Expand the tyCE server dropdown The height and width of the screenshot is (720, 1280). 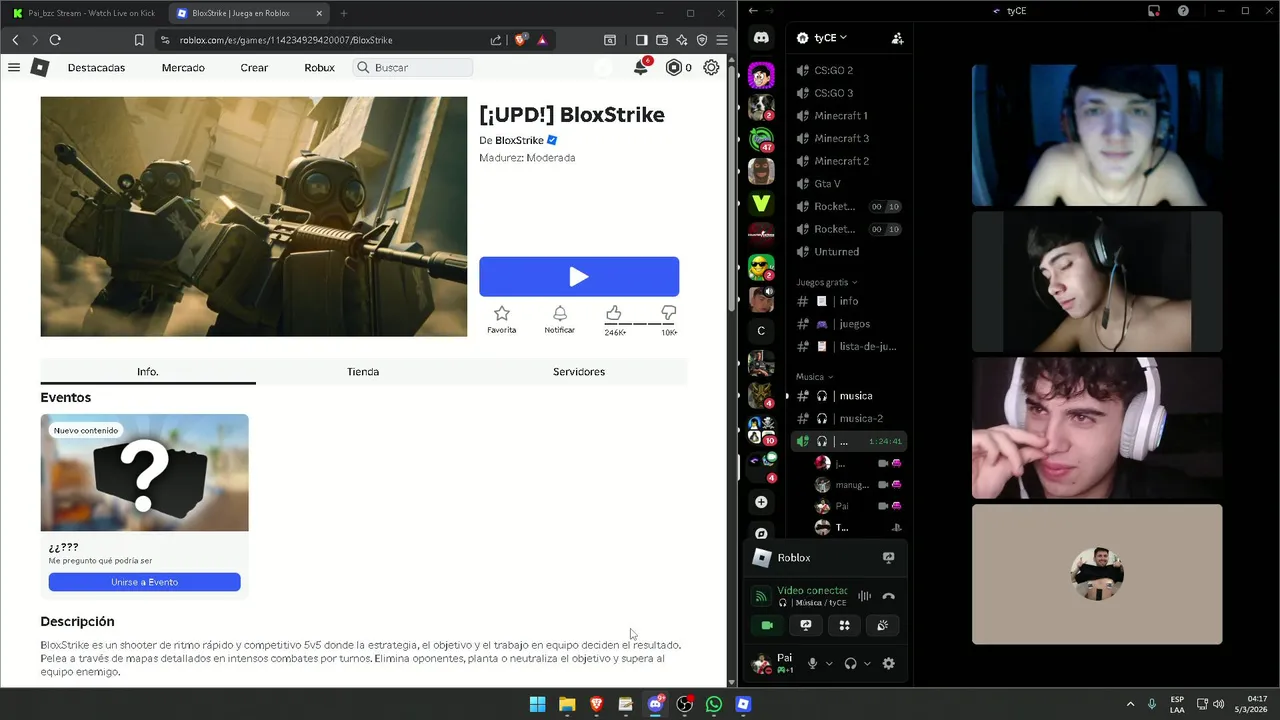(830, 38)
